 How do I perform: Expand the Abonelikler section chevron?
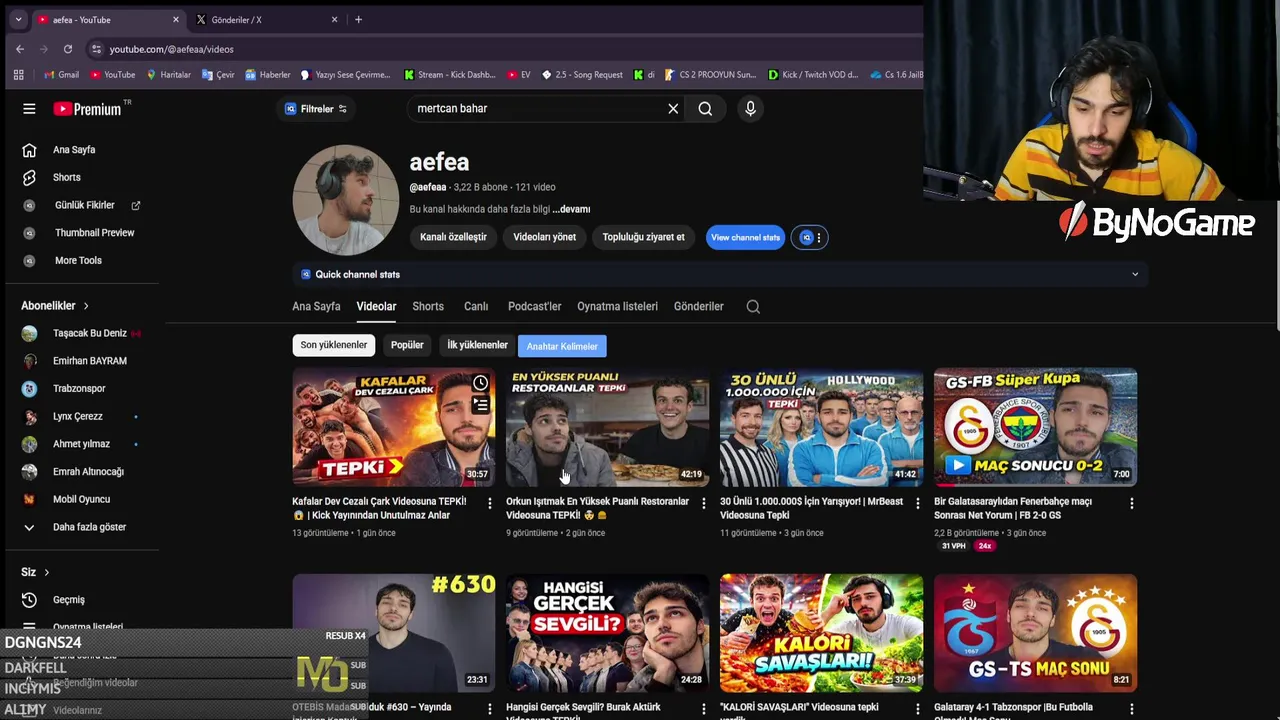pyautogui.click(x=86, y=306)
